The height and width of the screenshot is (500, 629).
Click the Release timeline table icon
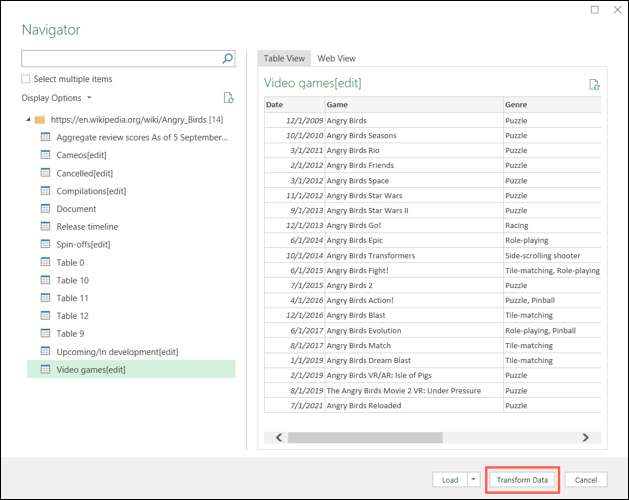click(x=45, y=227)
